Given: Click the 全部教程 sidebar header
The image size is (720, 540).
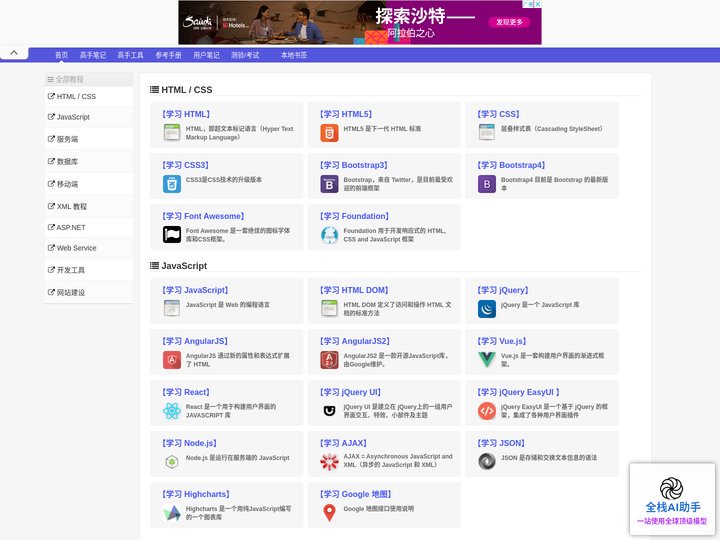Looking at the screenshot, I should [x=89, y=79].
